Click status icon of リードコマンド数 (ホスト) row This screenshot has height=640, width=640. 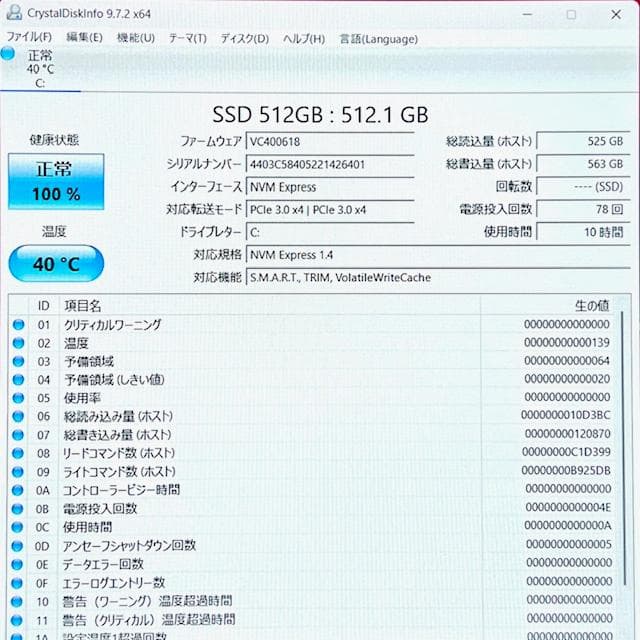18,453
